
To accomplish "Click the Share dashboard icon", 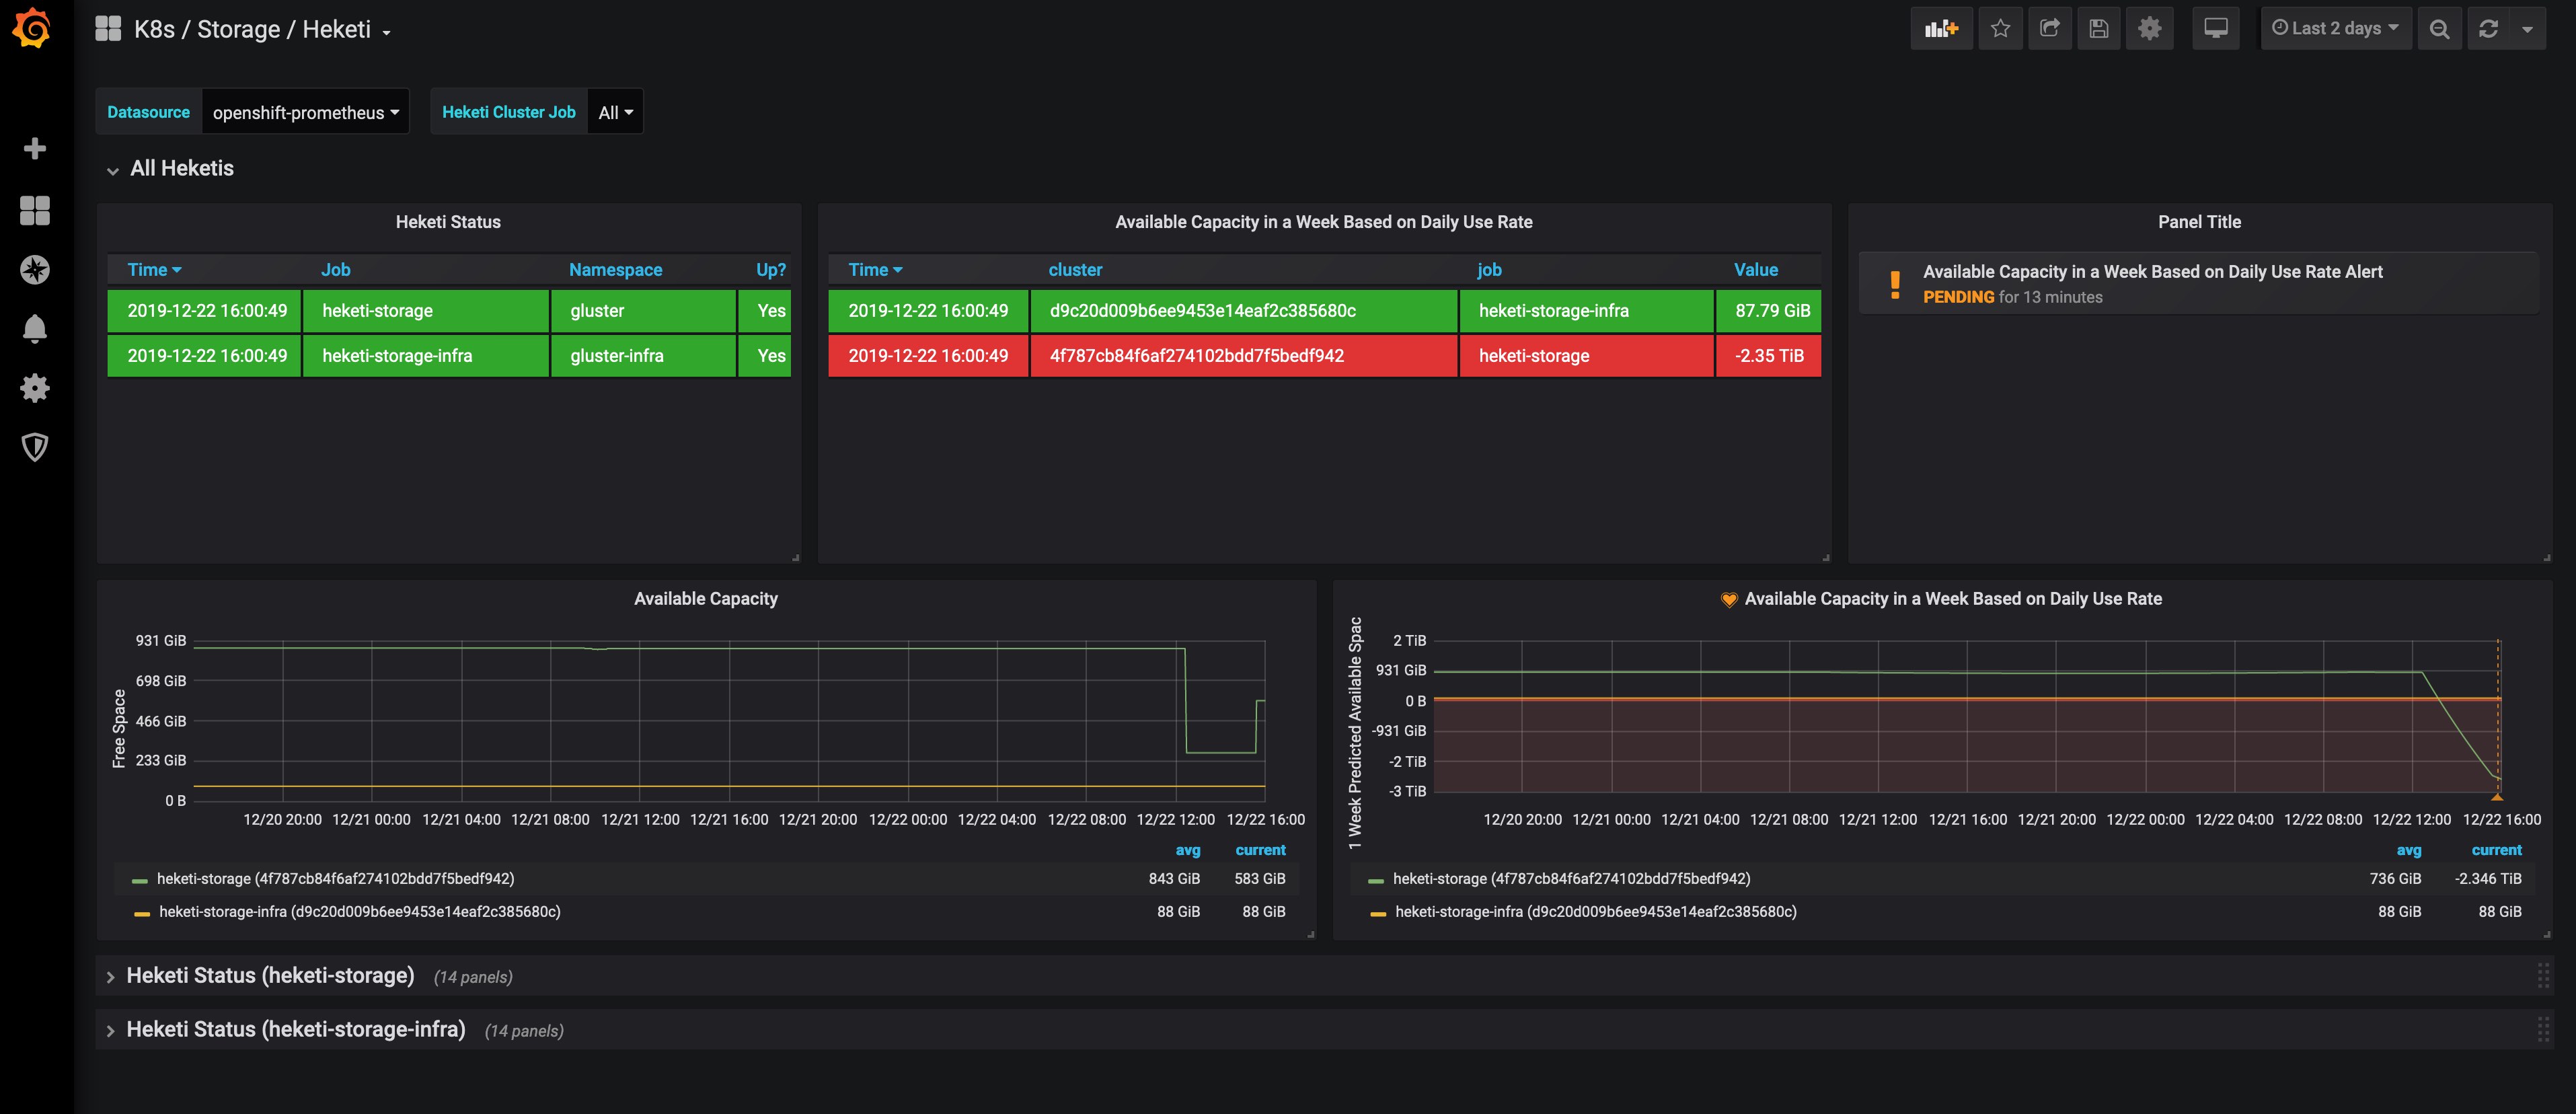I will tap(2050, 29).
